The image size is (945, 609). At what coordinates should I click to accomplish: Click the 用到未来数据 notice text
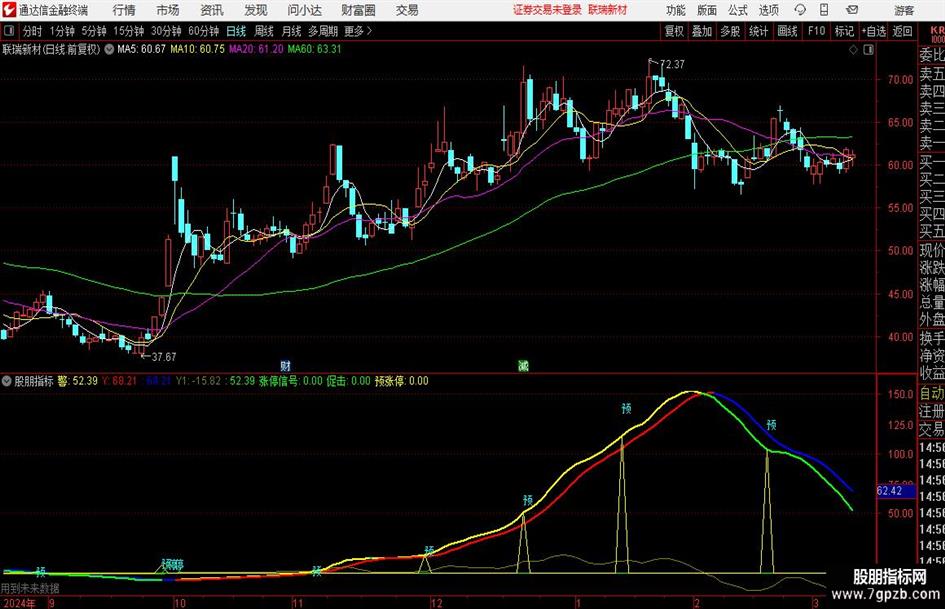coord(30,588)
